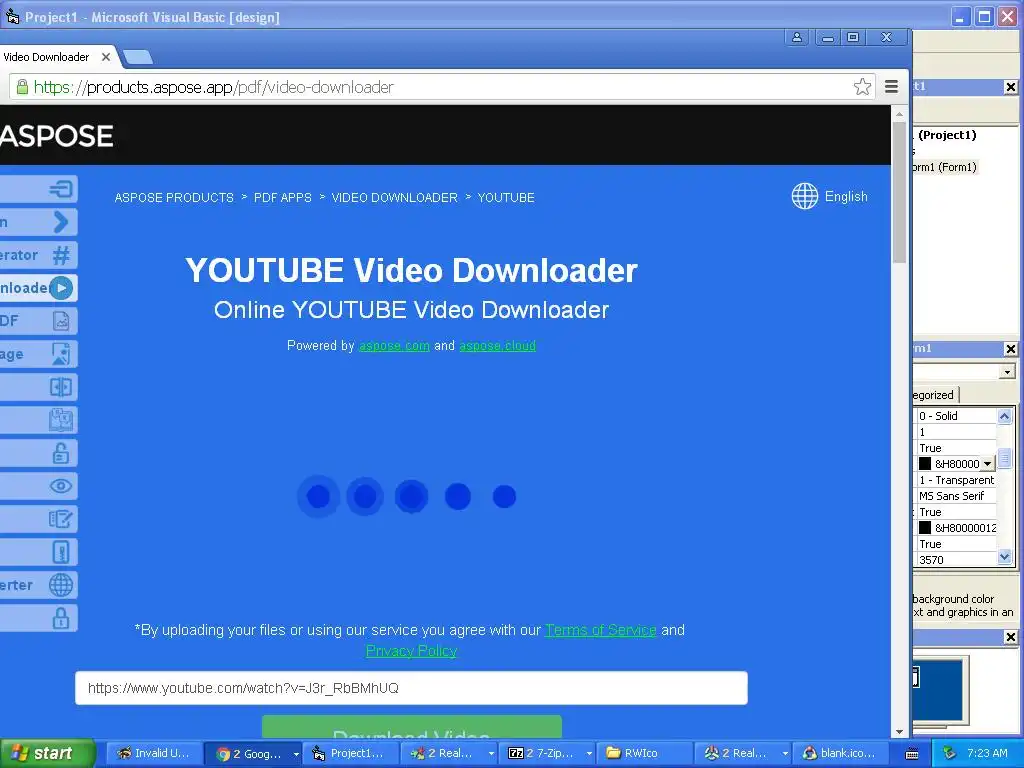
Task: Select the (Project1) tree node
Action: [x=946, y=135]
